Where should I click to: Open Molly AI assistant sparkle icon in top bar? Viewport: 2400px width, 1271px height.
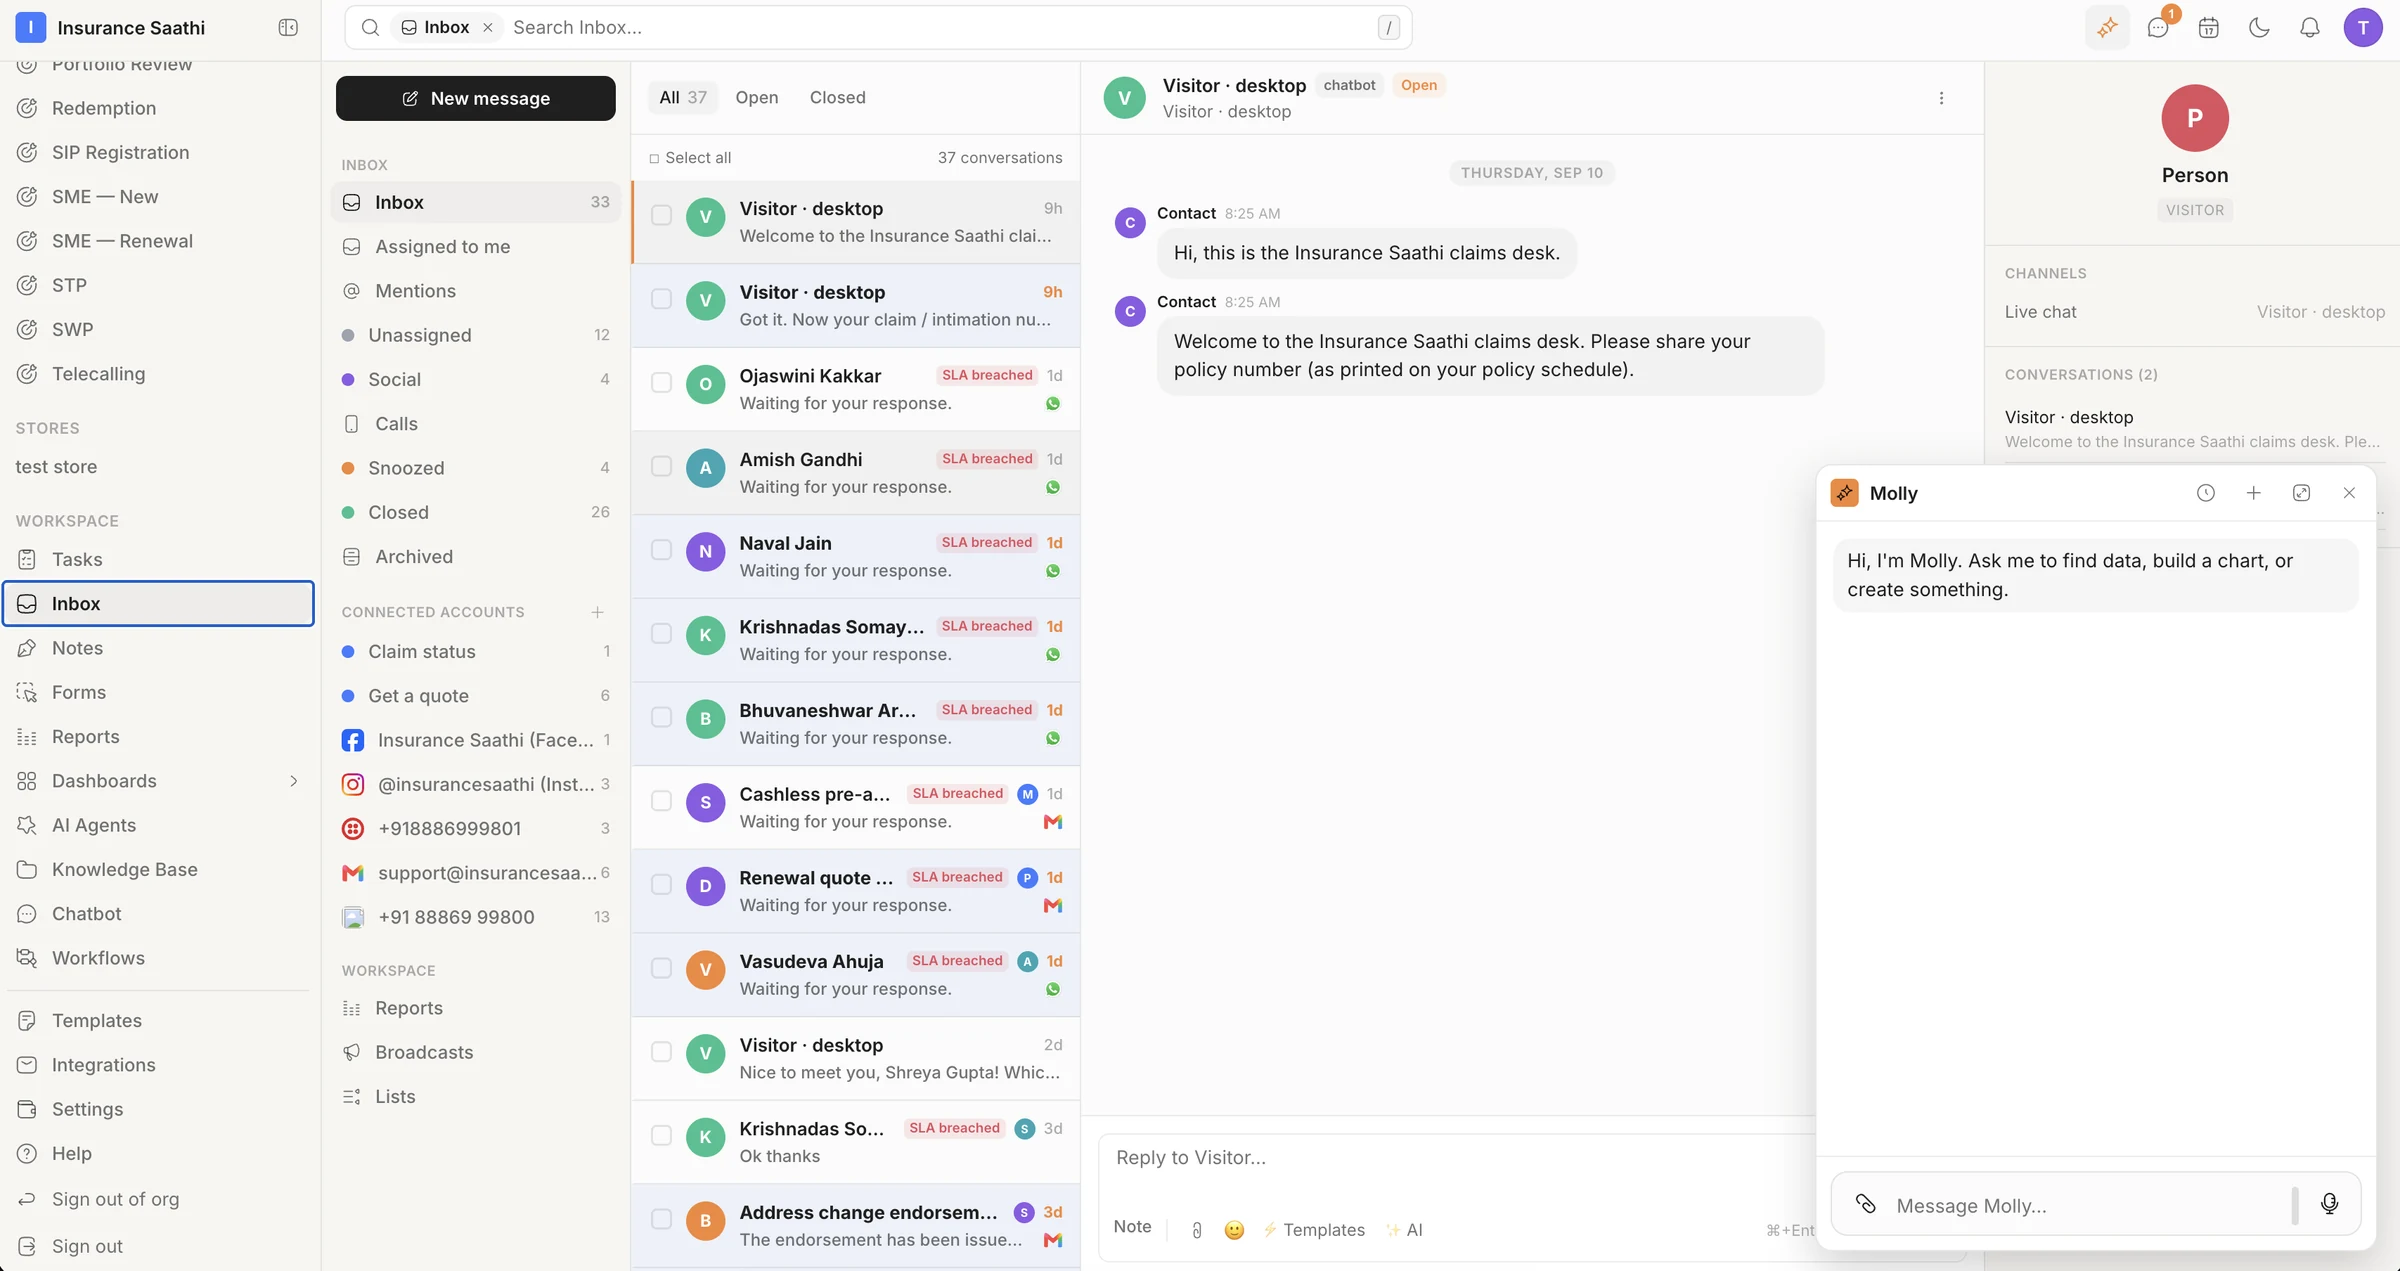tap(2107, 28)
